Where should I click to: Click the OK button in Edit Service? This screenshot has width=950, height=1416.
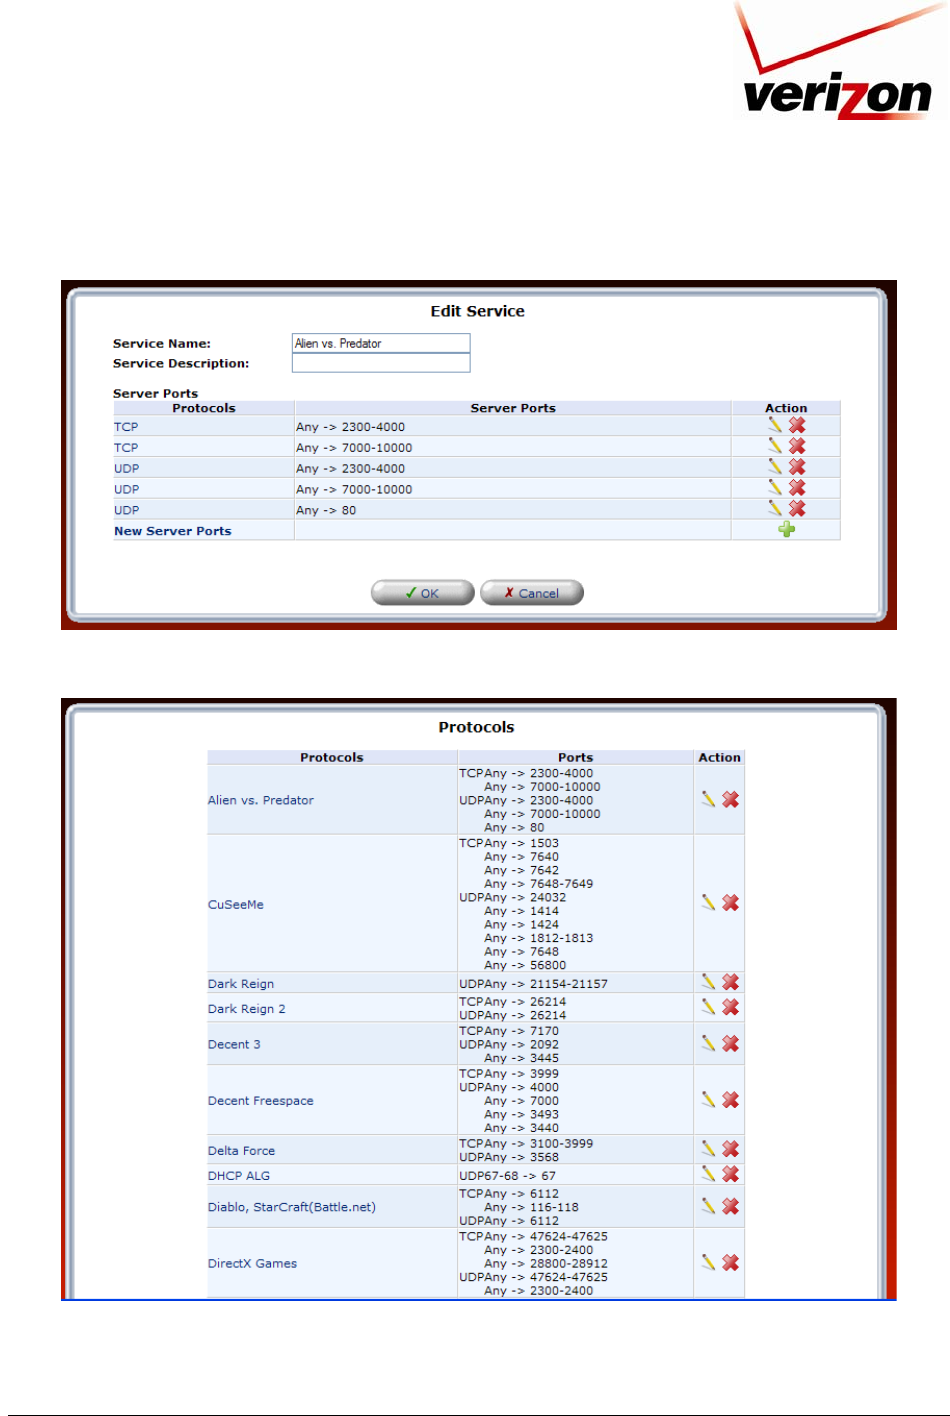pos(422,593)
